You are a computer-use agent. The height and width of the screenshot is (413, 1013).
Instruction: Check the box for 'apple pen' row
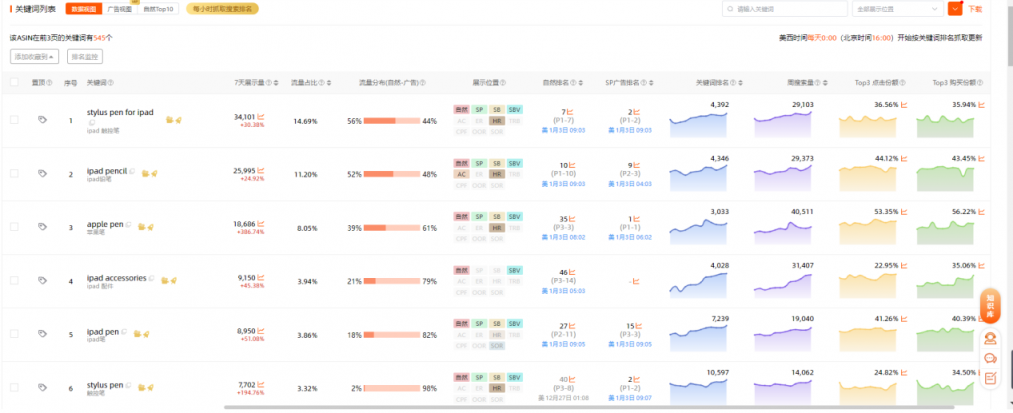point(14,227)
